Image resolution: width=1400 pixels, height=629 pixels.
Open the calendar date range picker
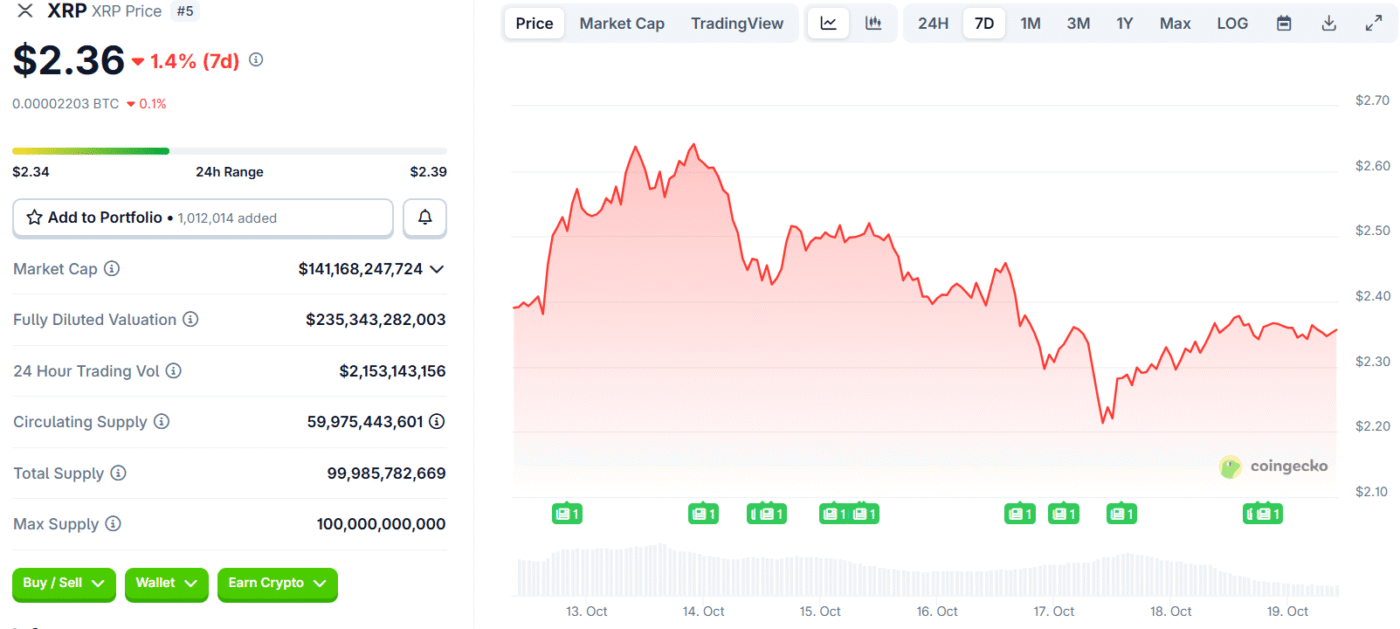(1284, 23)
